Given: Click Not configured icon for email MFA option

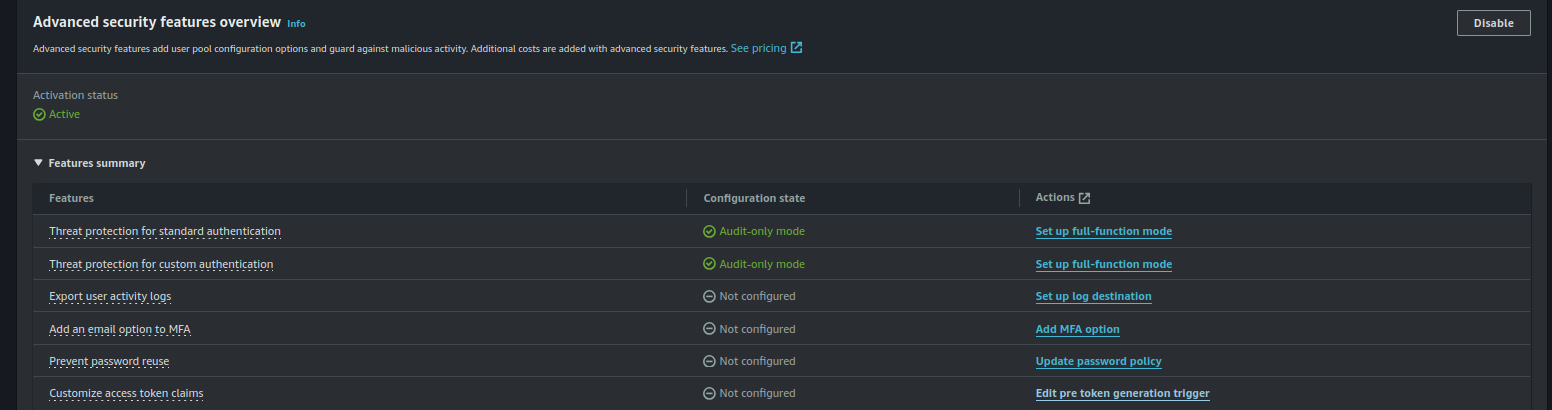Looking at the screenshot, I should click(x=709, y=329).
